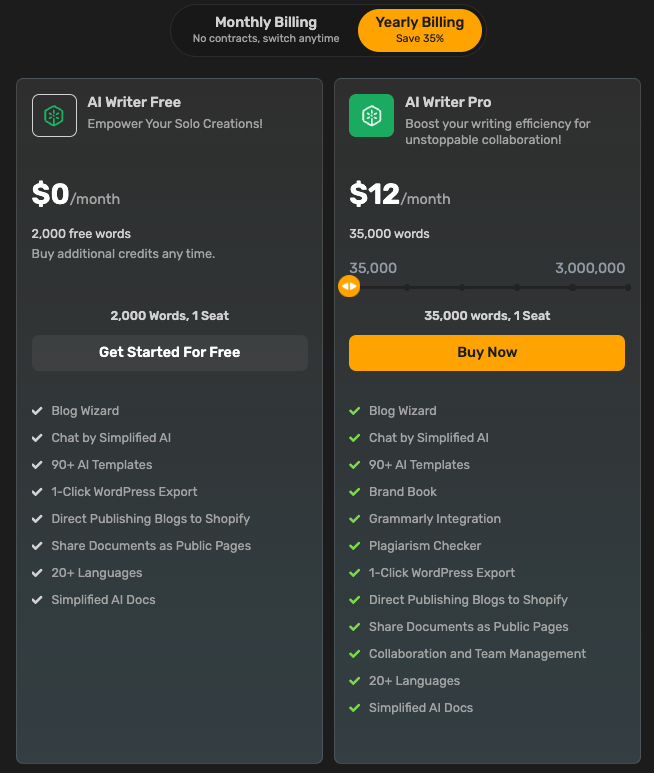The height and width of the screenshot is (773, 654).
Task: Select the Yearly Billing option
Action: point(420,30)
